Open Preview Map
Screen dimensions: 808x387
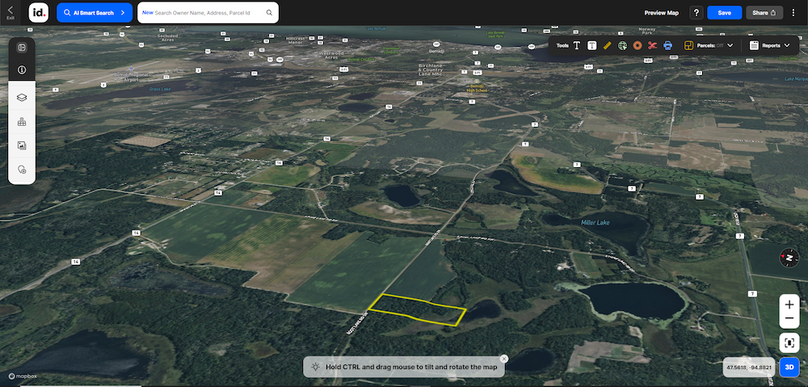661,13
